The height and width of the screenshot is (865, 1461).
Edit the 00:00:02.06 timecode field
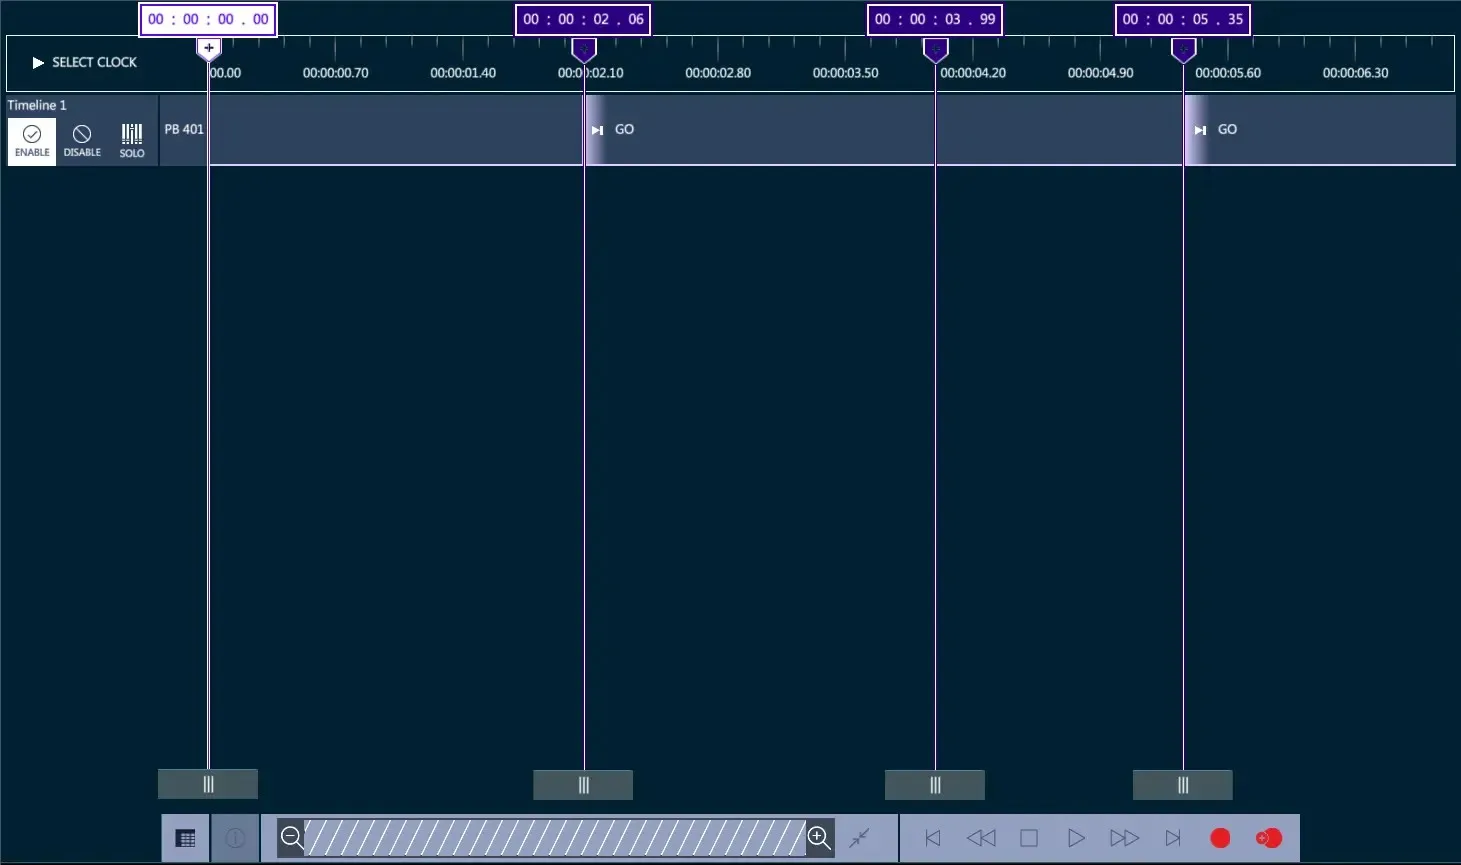tap(583, 19)
